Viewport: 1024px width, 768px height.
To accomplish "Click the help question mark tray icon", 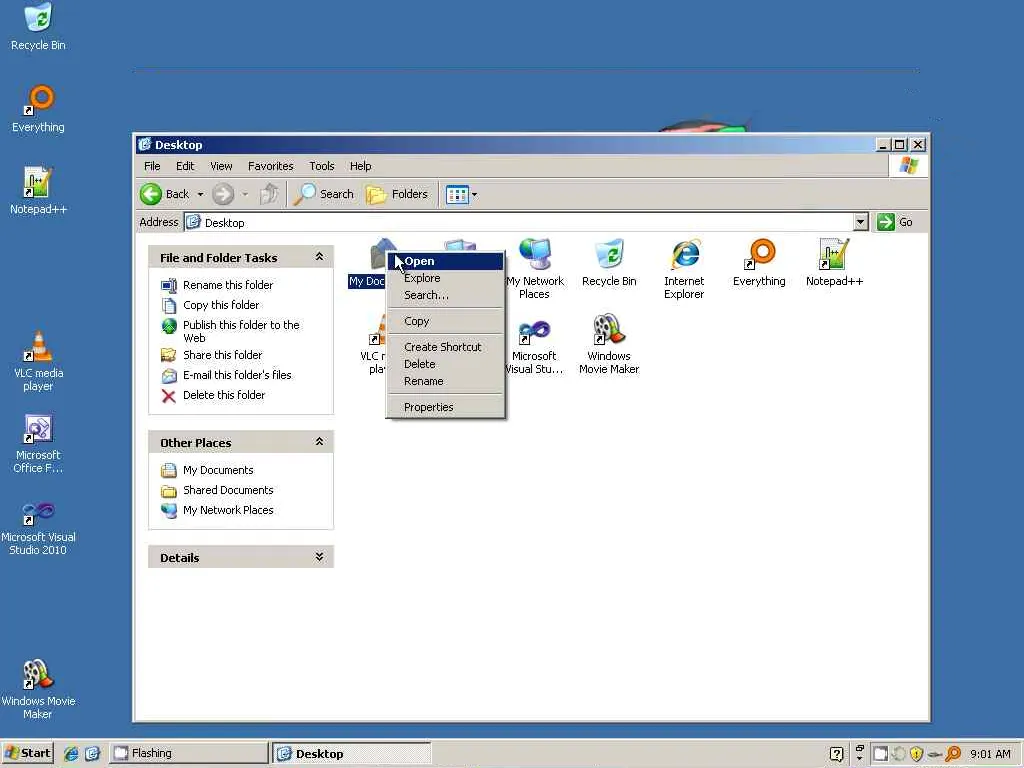I will 837,754.
